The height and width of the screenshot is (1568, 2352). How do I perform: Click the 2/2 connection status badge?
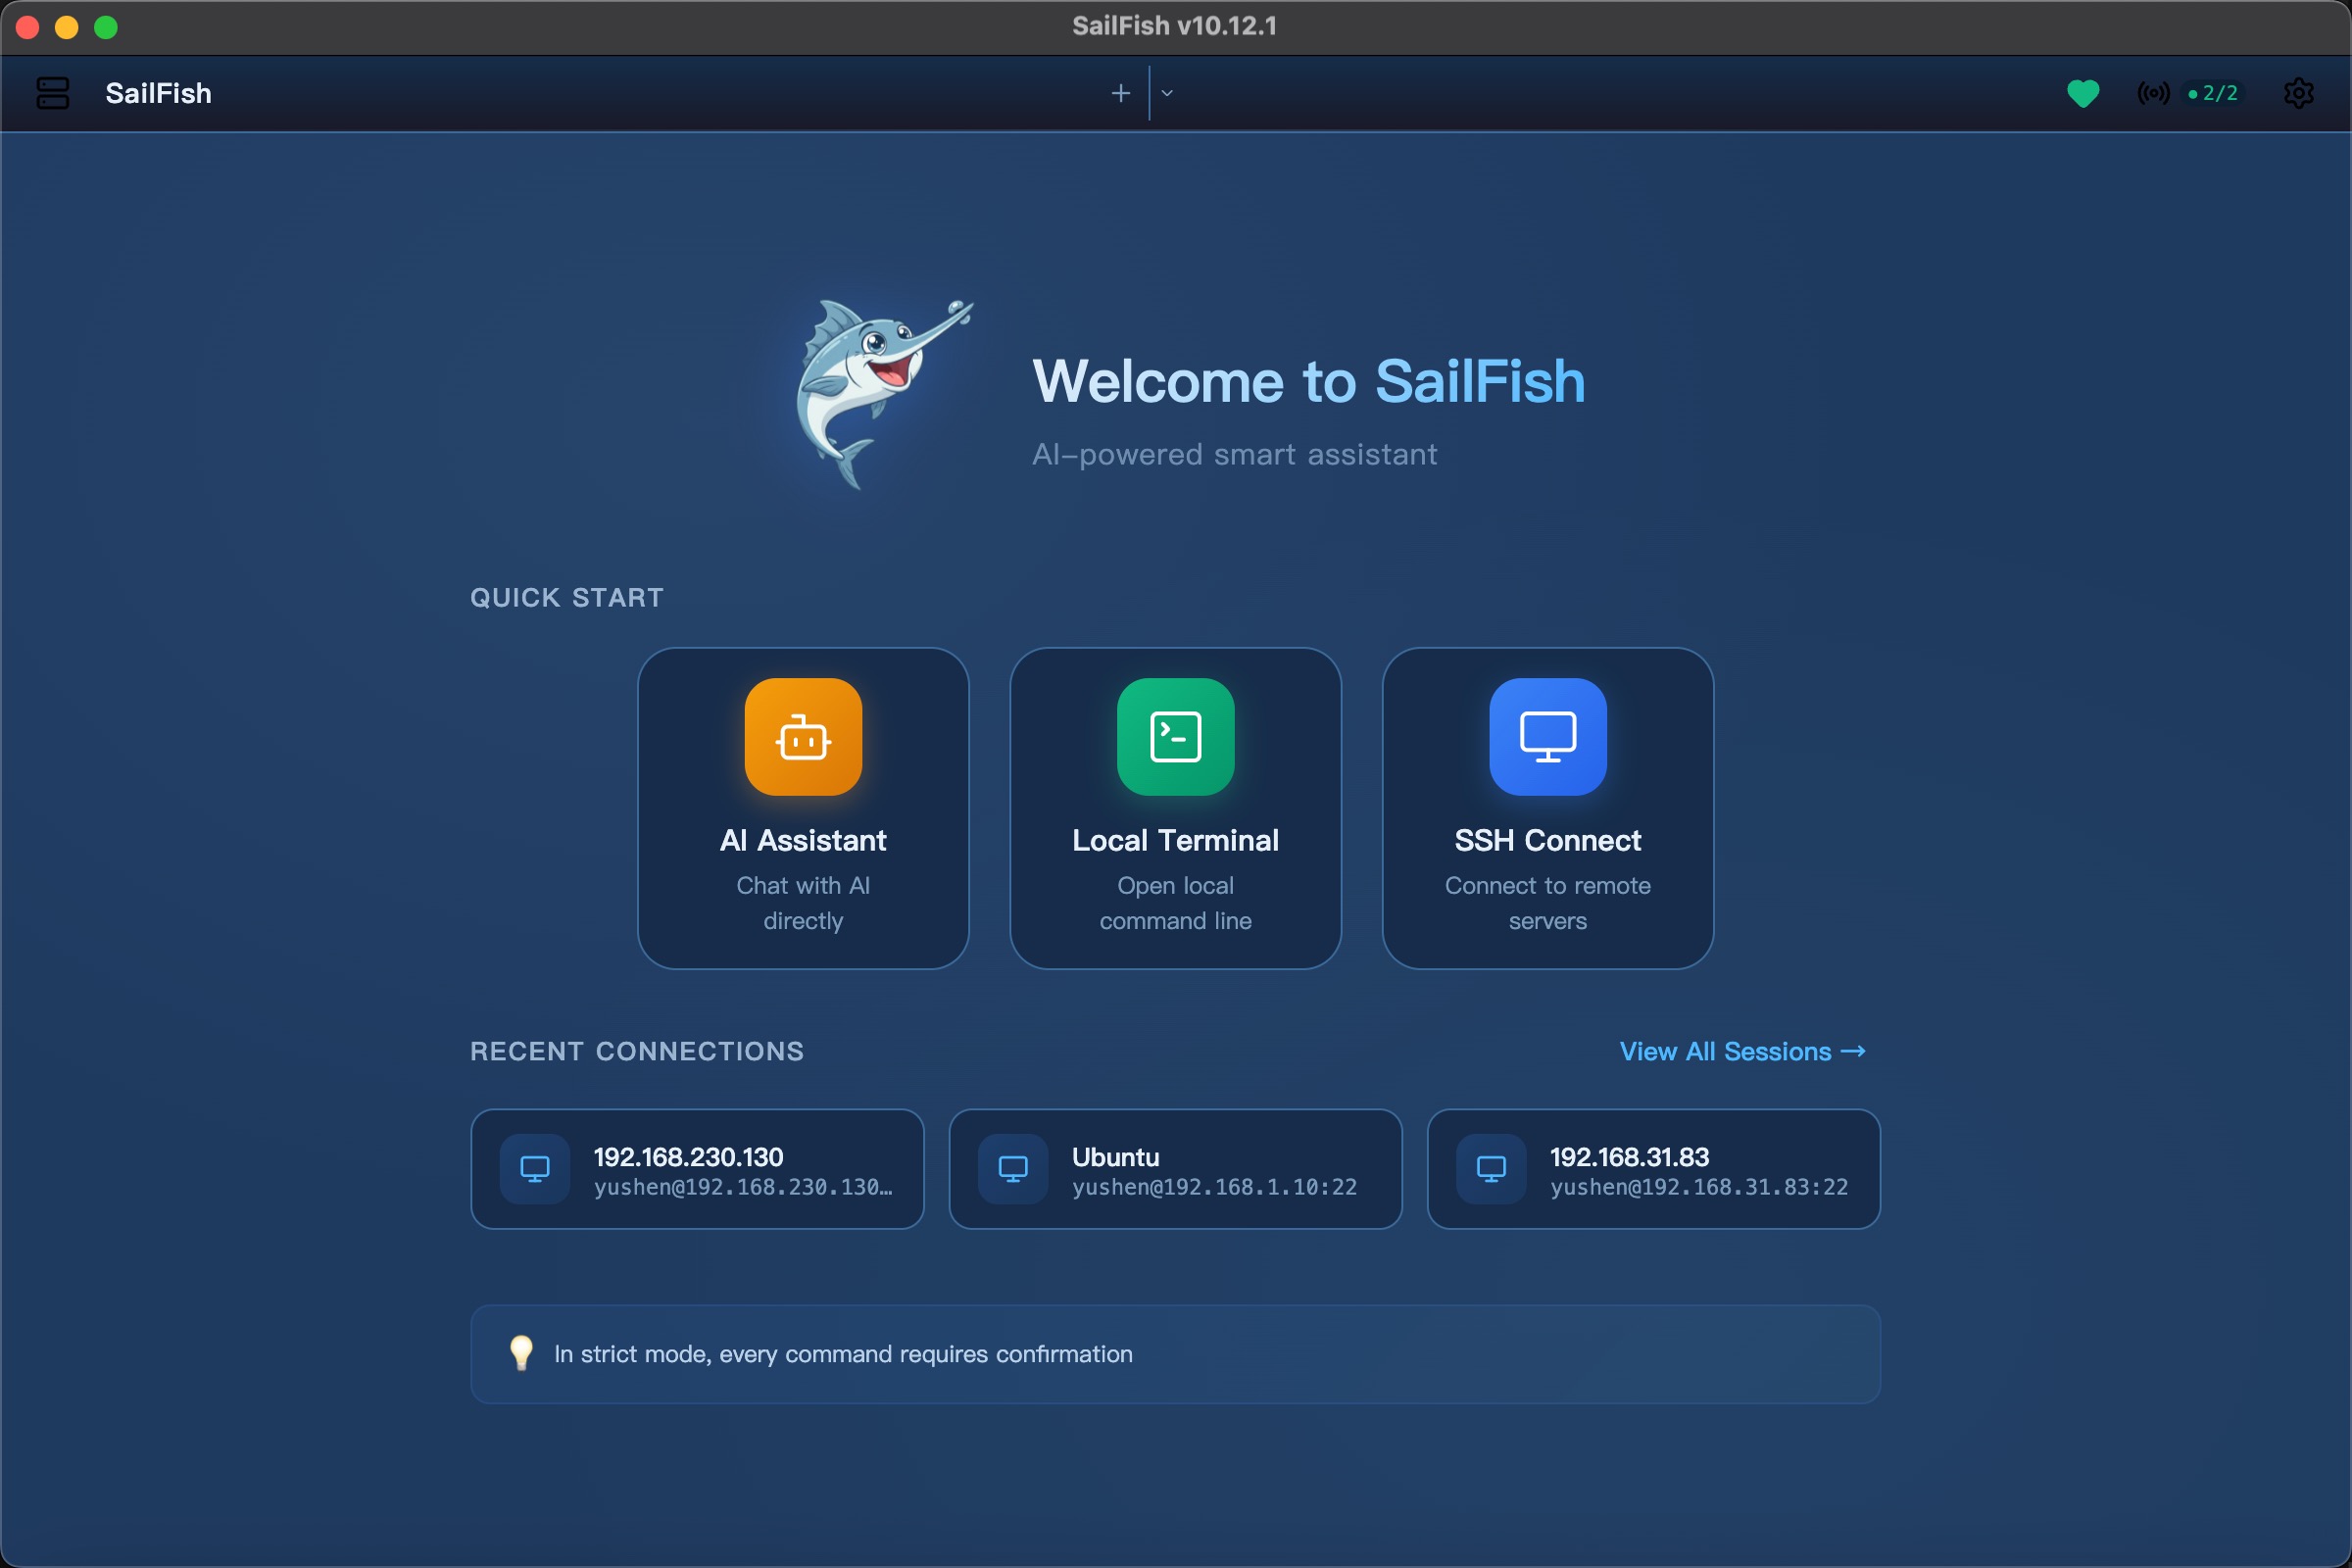coord(2213,93)
